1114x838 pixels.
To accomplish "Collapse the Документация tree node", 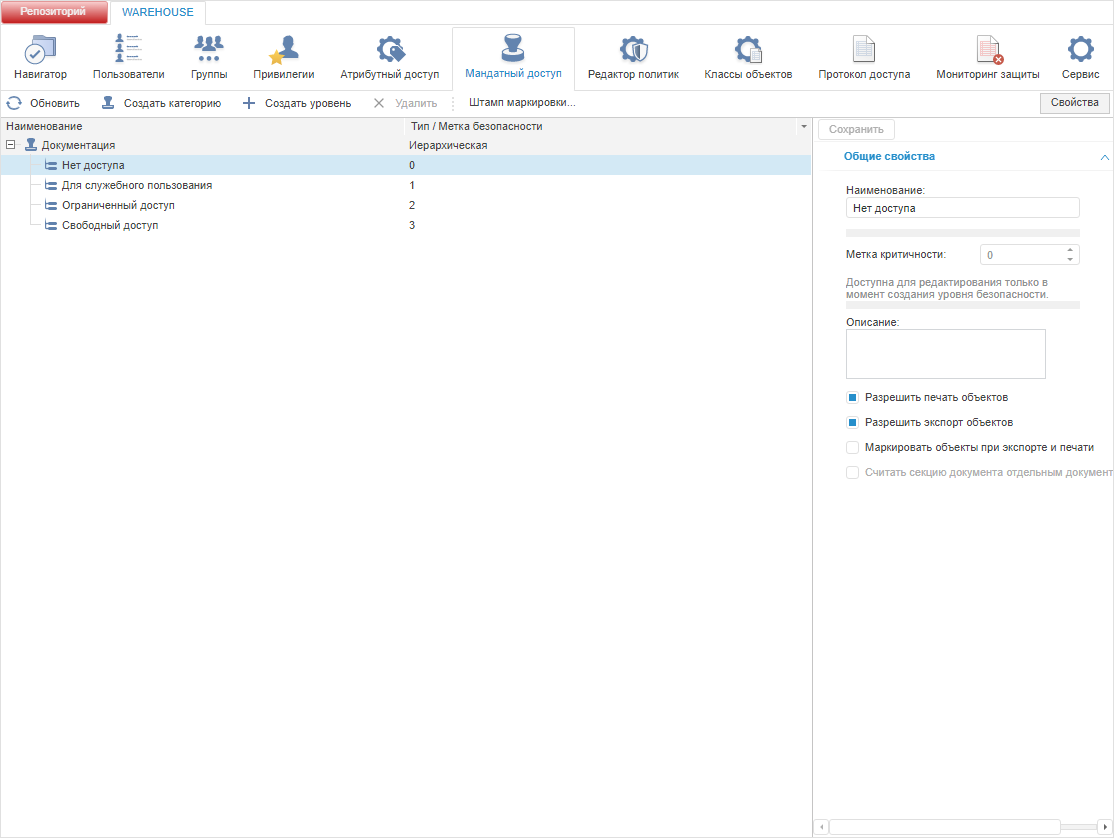I will click(x=11, y=145).
